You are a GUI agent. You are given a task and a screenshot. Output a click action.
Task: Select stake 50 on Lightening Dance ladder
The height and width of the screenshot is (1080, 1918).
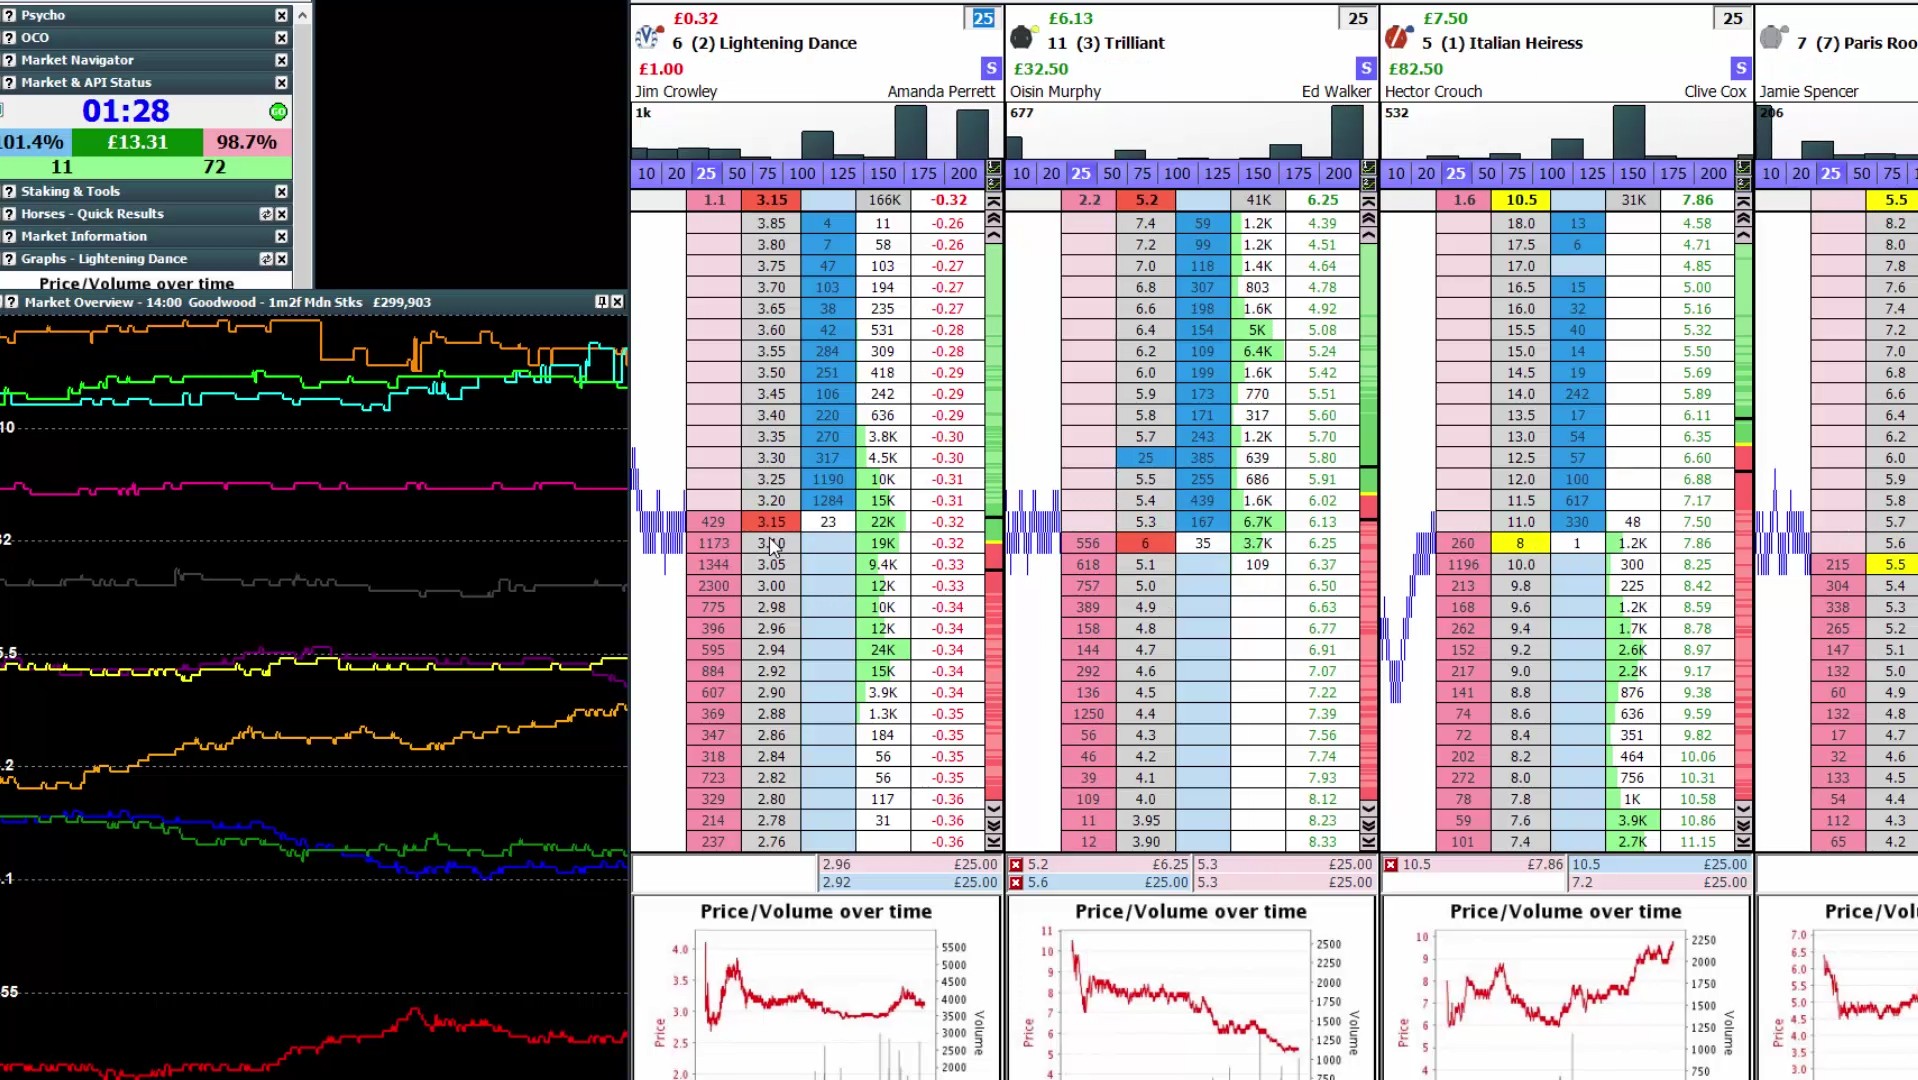[737, 174]
